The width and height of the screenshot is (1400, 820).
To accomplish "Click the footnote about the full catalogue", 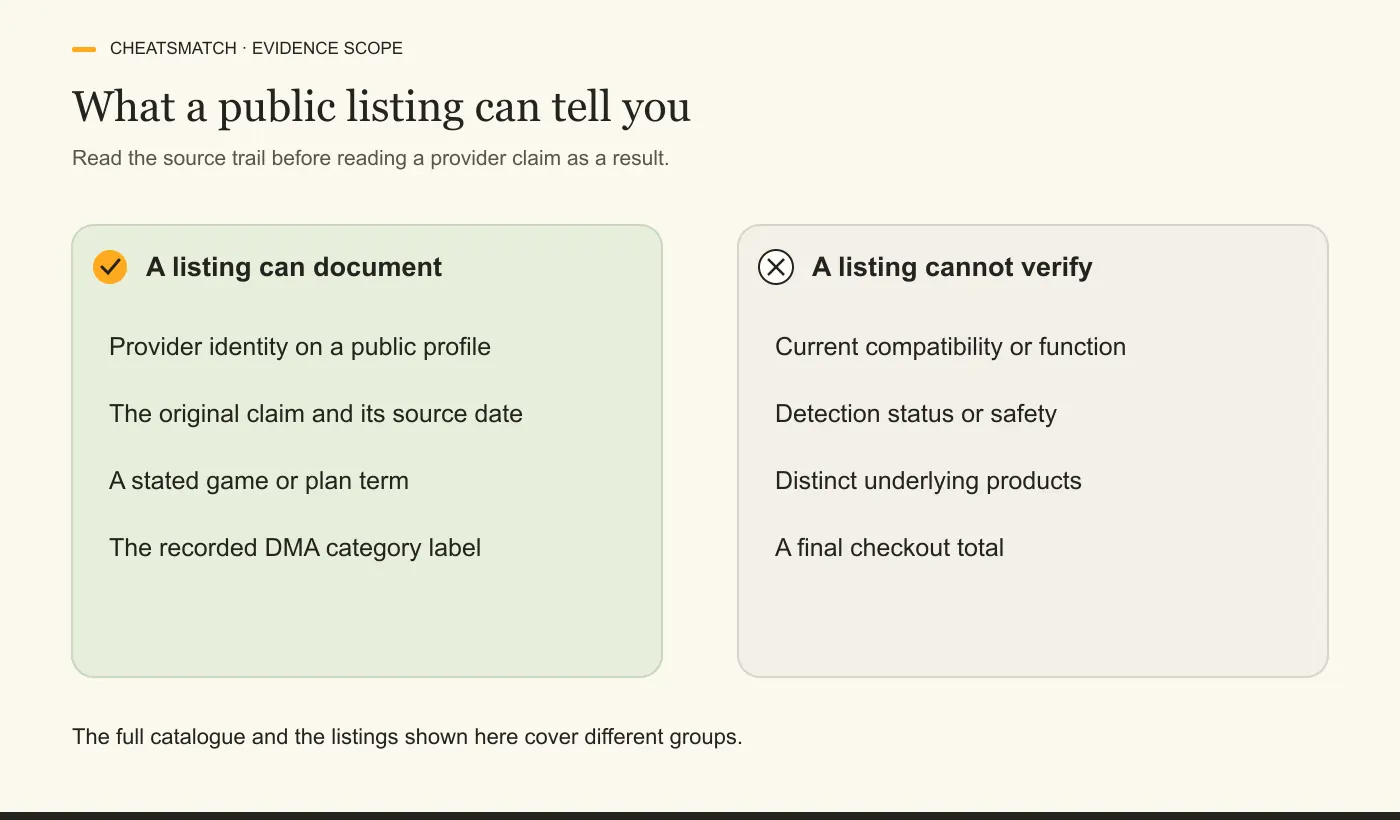I will (x=407, y=738).
